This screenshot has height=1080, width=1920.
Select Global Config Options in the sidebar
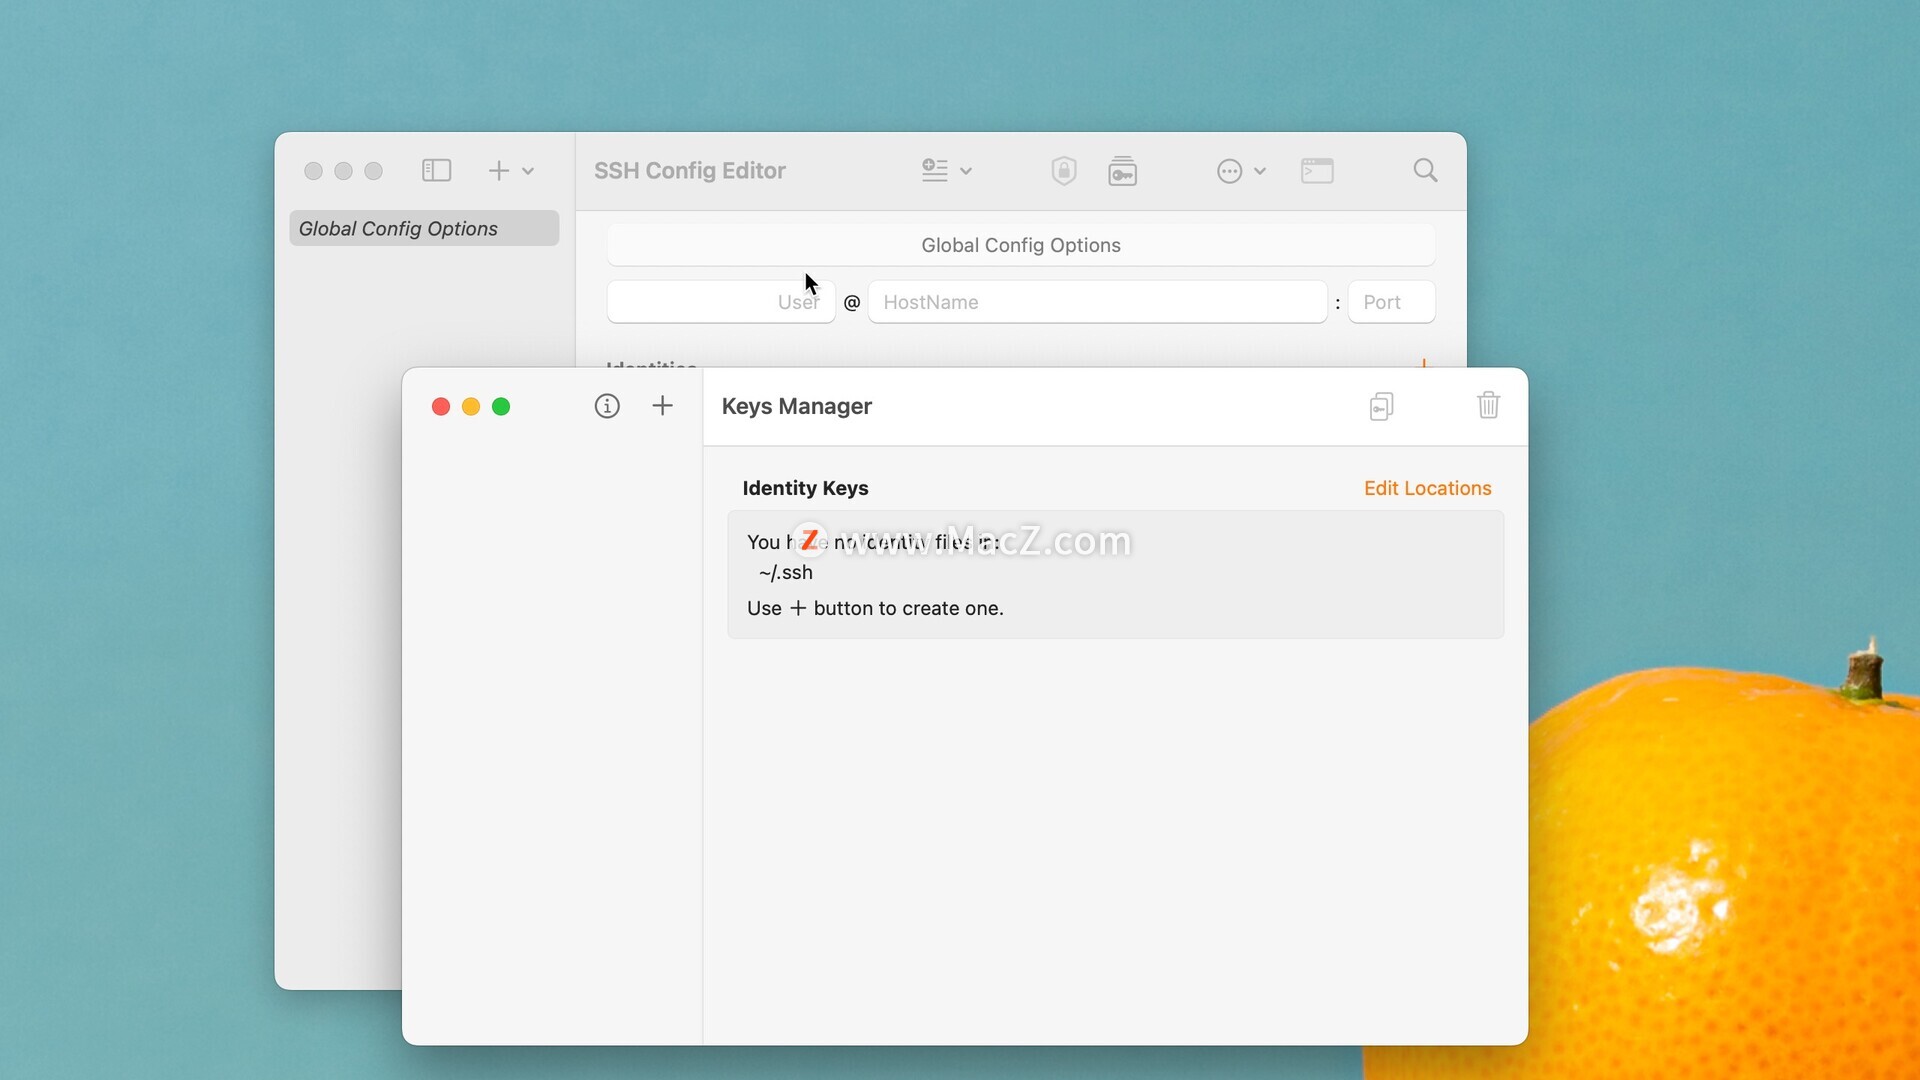click(424, 228)
